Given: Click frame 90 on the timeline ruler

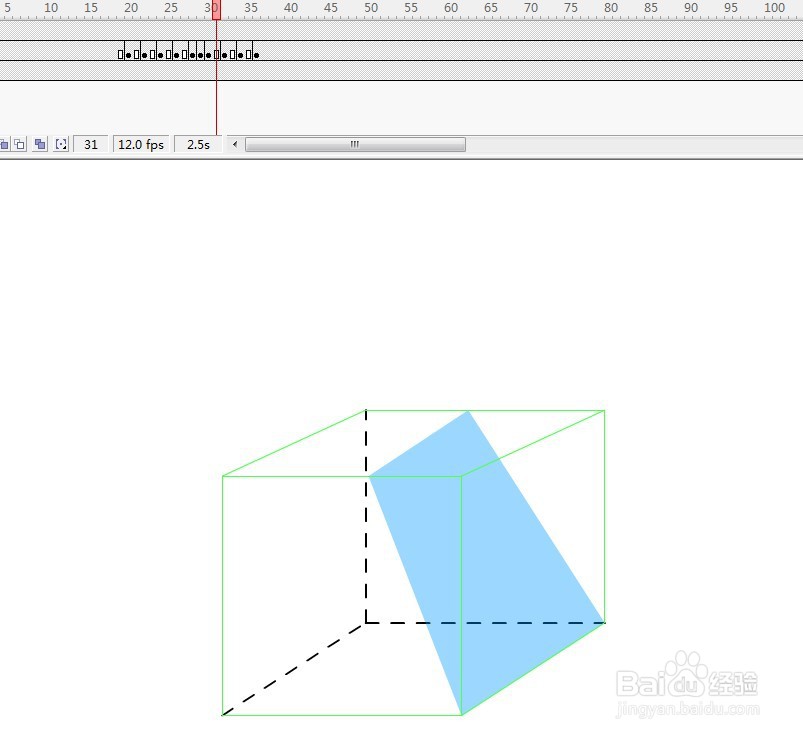Looking at the screenshot, I should [x=691, y=8].
